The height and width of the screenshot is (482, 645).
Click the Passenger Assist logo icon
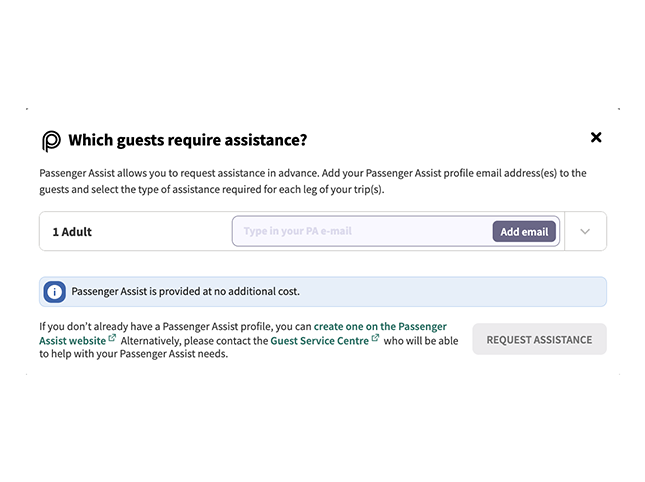(x=51, y=141)
